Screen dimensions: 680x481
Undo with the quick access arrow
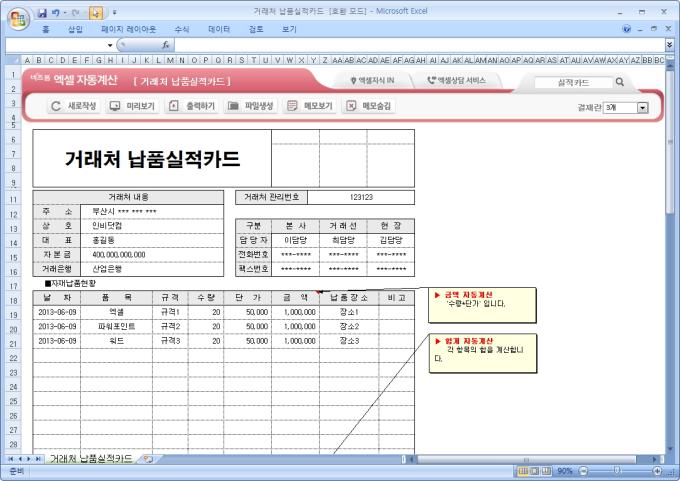tap(56, 13)
